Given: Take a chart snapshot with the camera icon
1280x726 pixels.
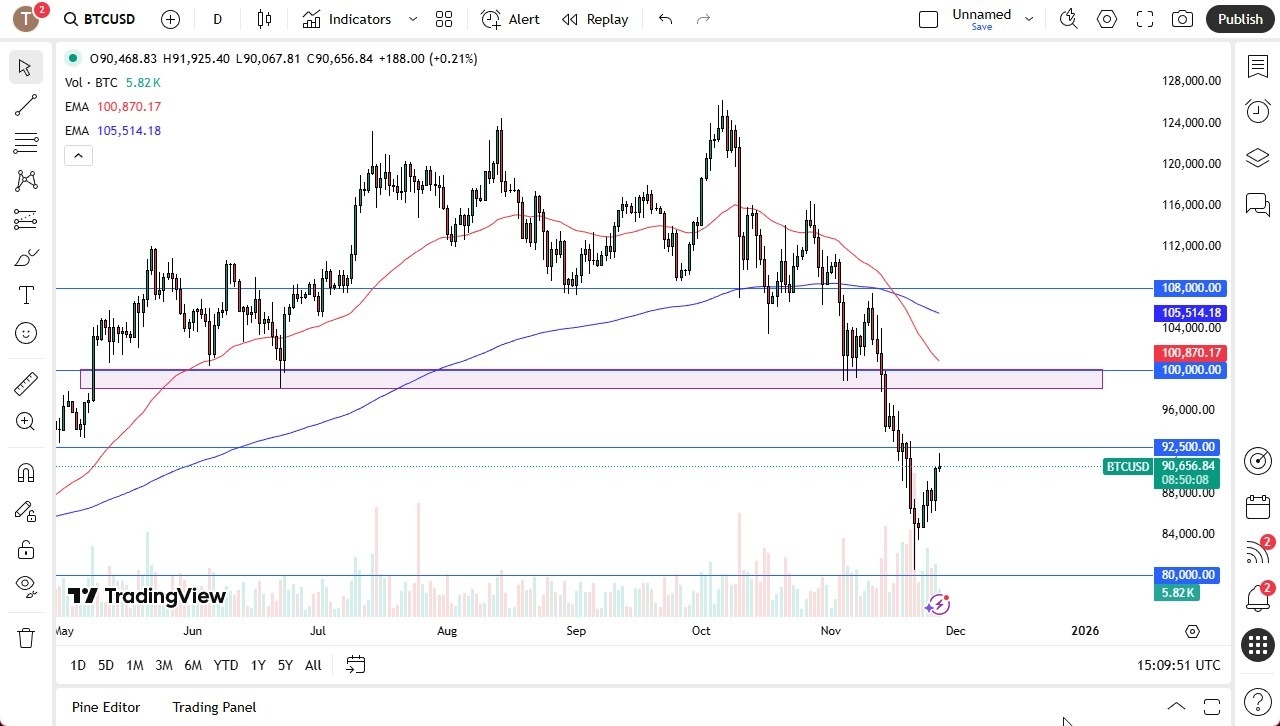Looking at the screenshot, I should click(1181, 18).
